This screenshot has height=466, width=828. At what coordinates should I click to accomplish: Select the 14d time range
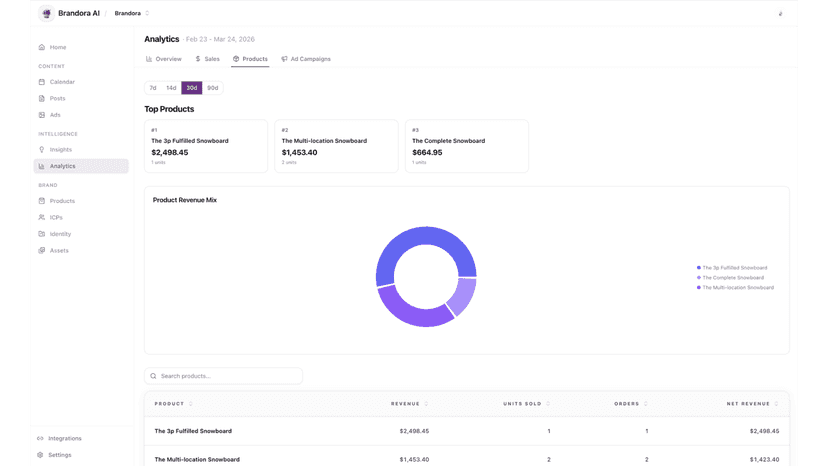tap(171, 88)
